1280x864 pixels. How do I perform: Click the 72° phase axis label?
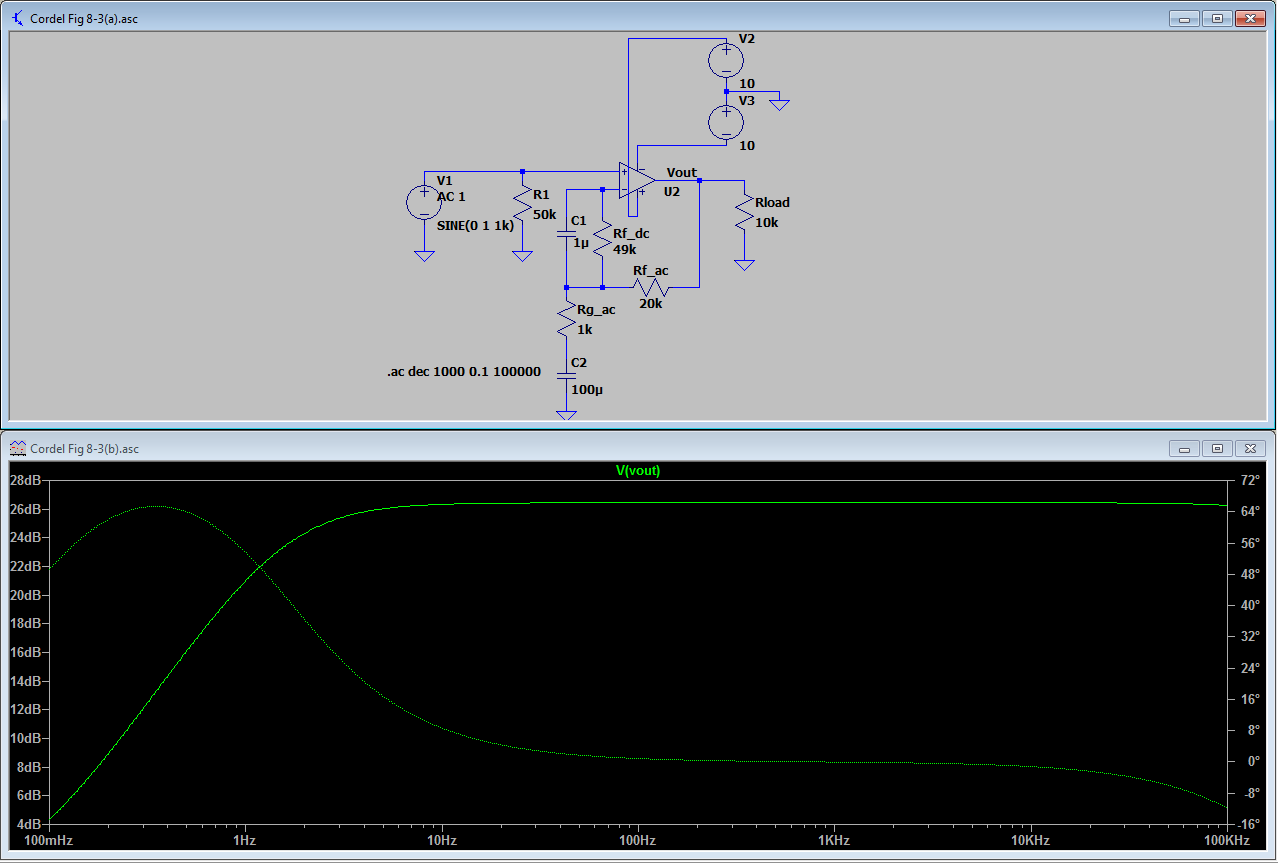(x=1249, y=480)
